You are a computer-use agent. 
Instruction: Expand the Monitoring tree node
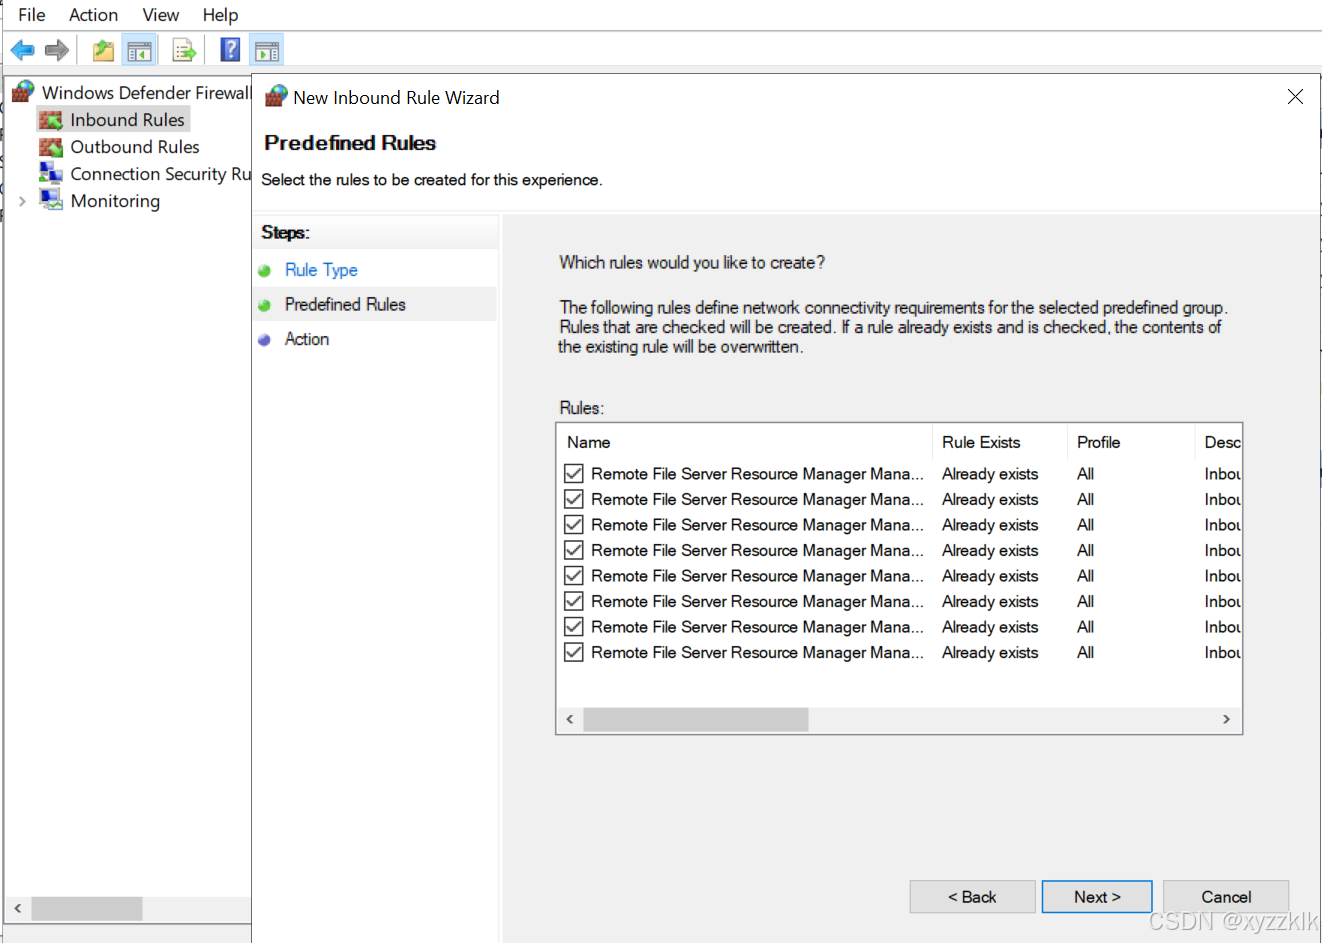pyautogui.click(x=22, y=201)
